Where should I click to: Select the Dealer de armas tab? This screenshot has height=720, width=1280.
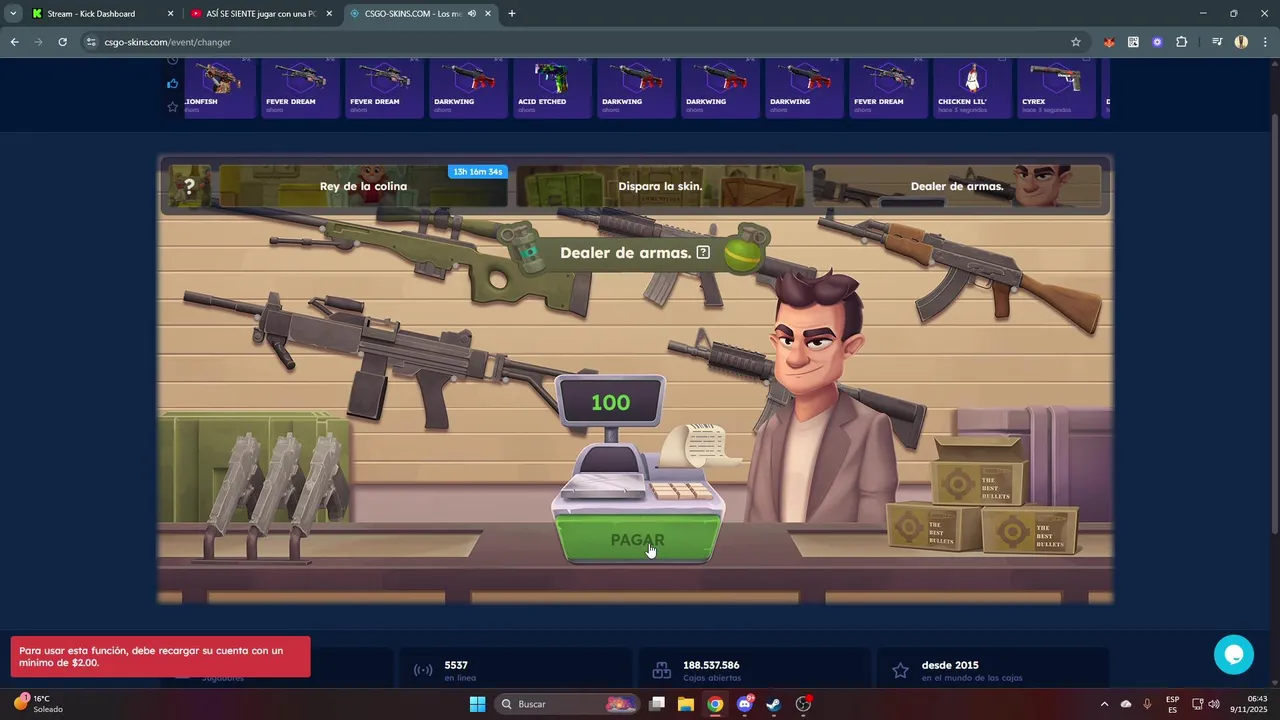click(956, 186)
